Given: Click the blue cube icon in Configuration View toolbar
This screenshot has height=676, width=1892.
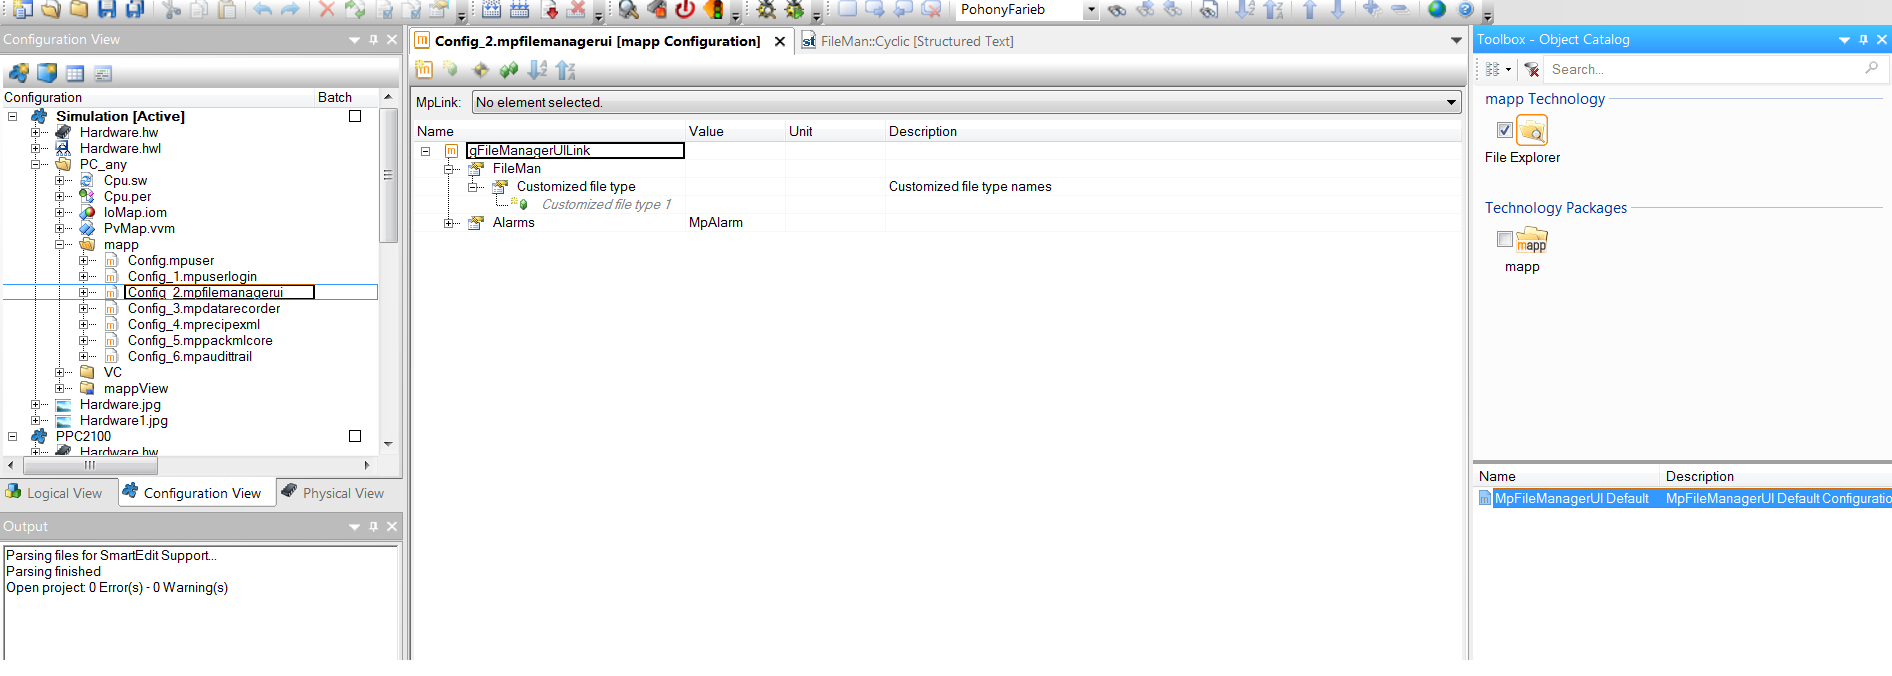Looking at the screenshot, I should (x=47, y=73).
